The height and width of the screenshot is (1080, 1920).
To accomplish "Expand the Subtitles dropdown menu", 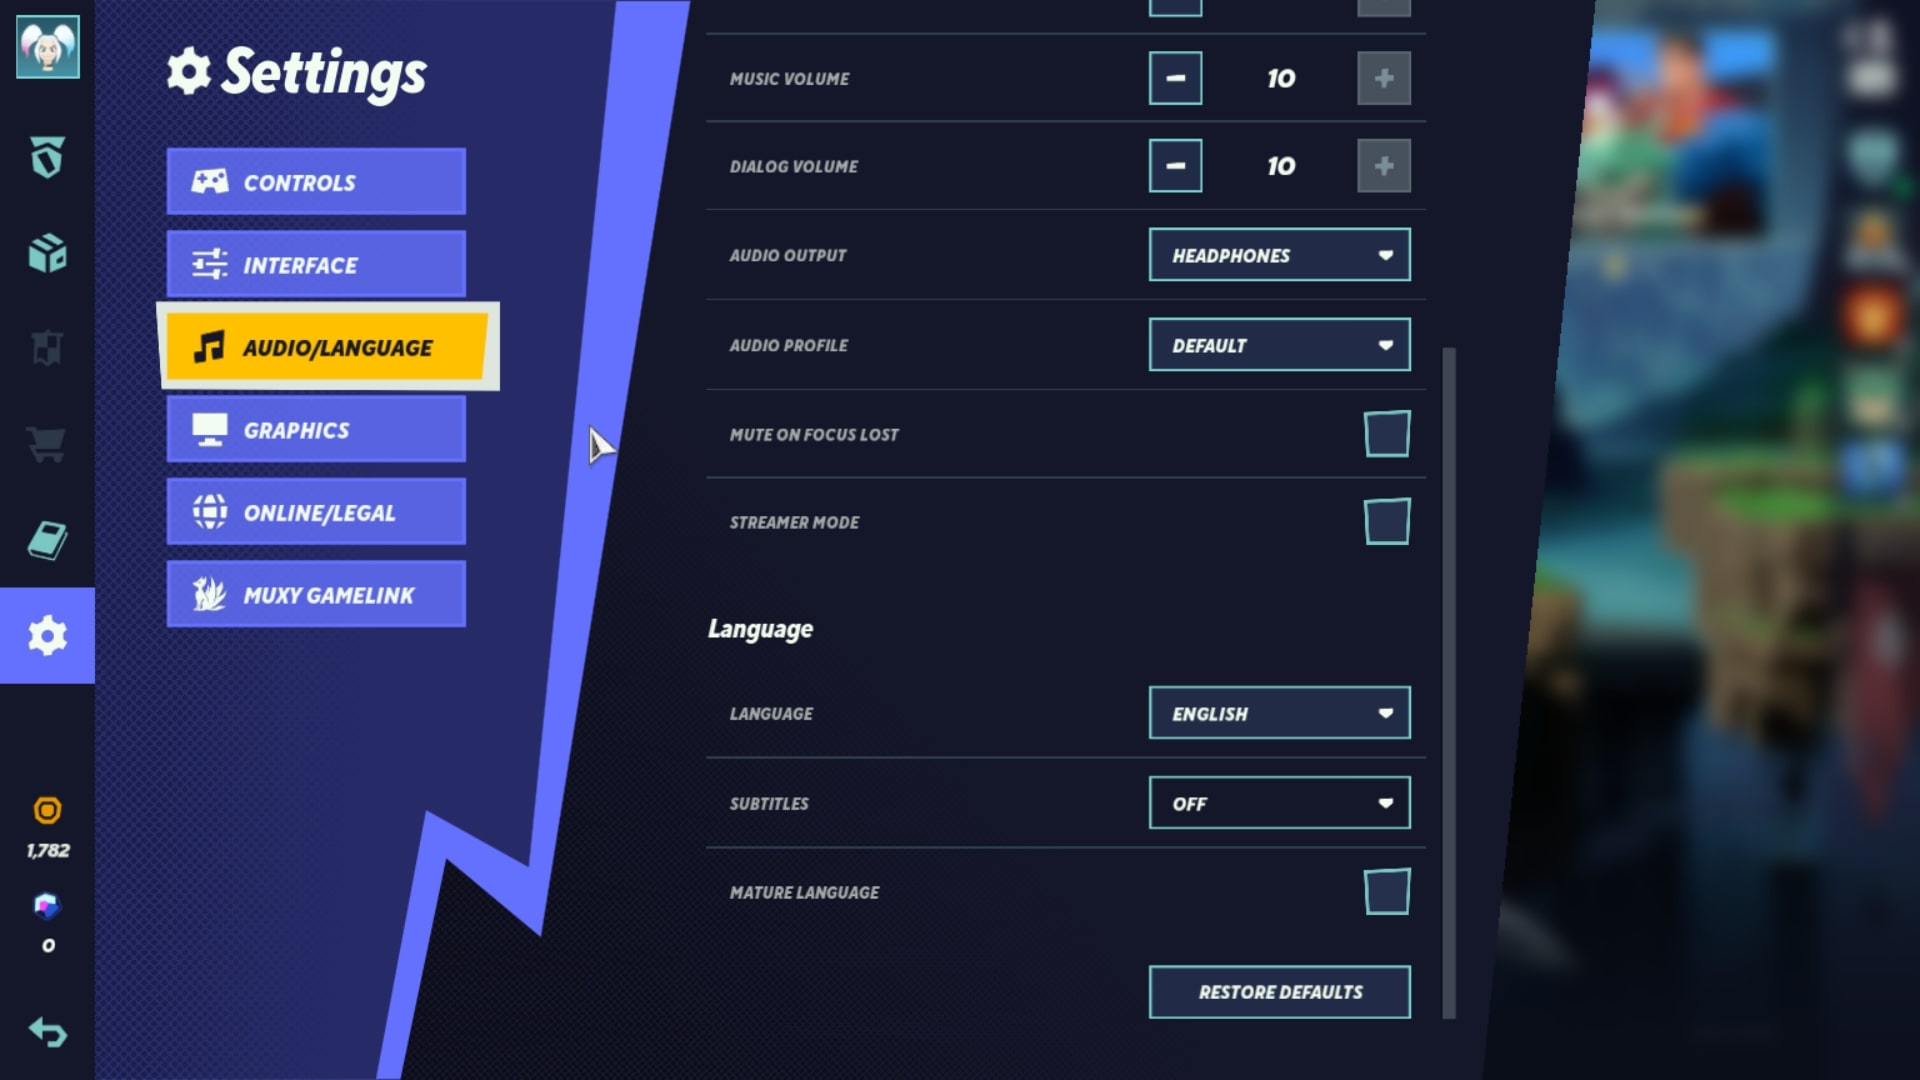I will (x=1279, y=803).
